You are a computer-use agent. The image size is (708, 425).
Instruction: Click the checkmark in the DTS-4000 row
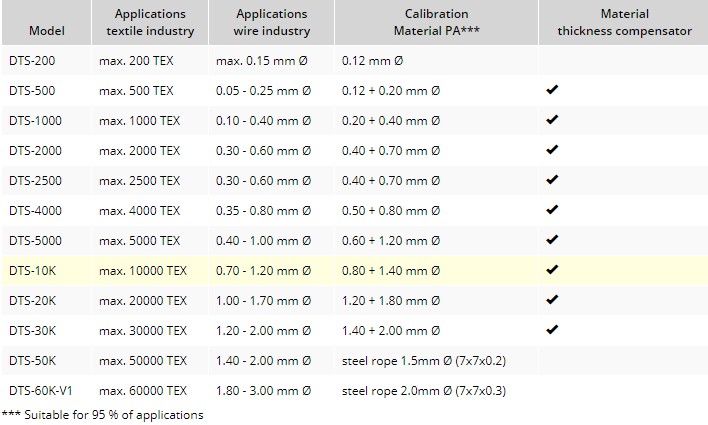click(x=551, y=211)
